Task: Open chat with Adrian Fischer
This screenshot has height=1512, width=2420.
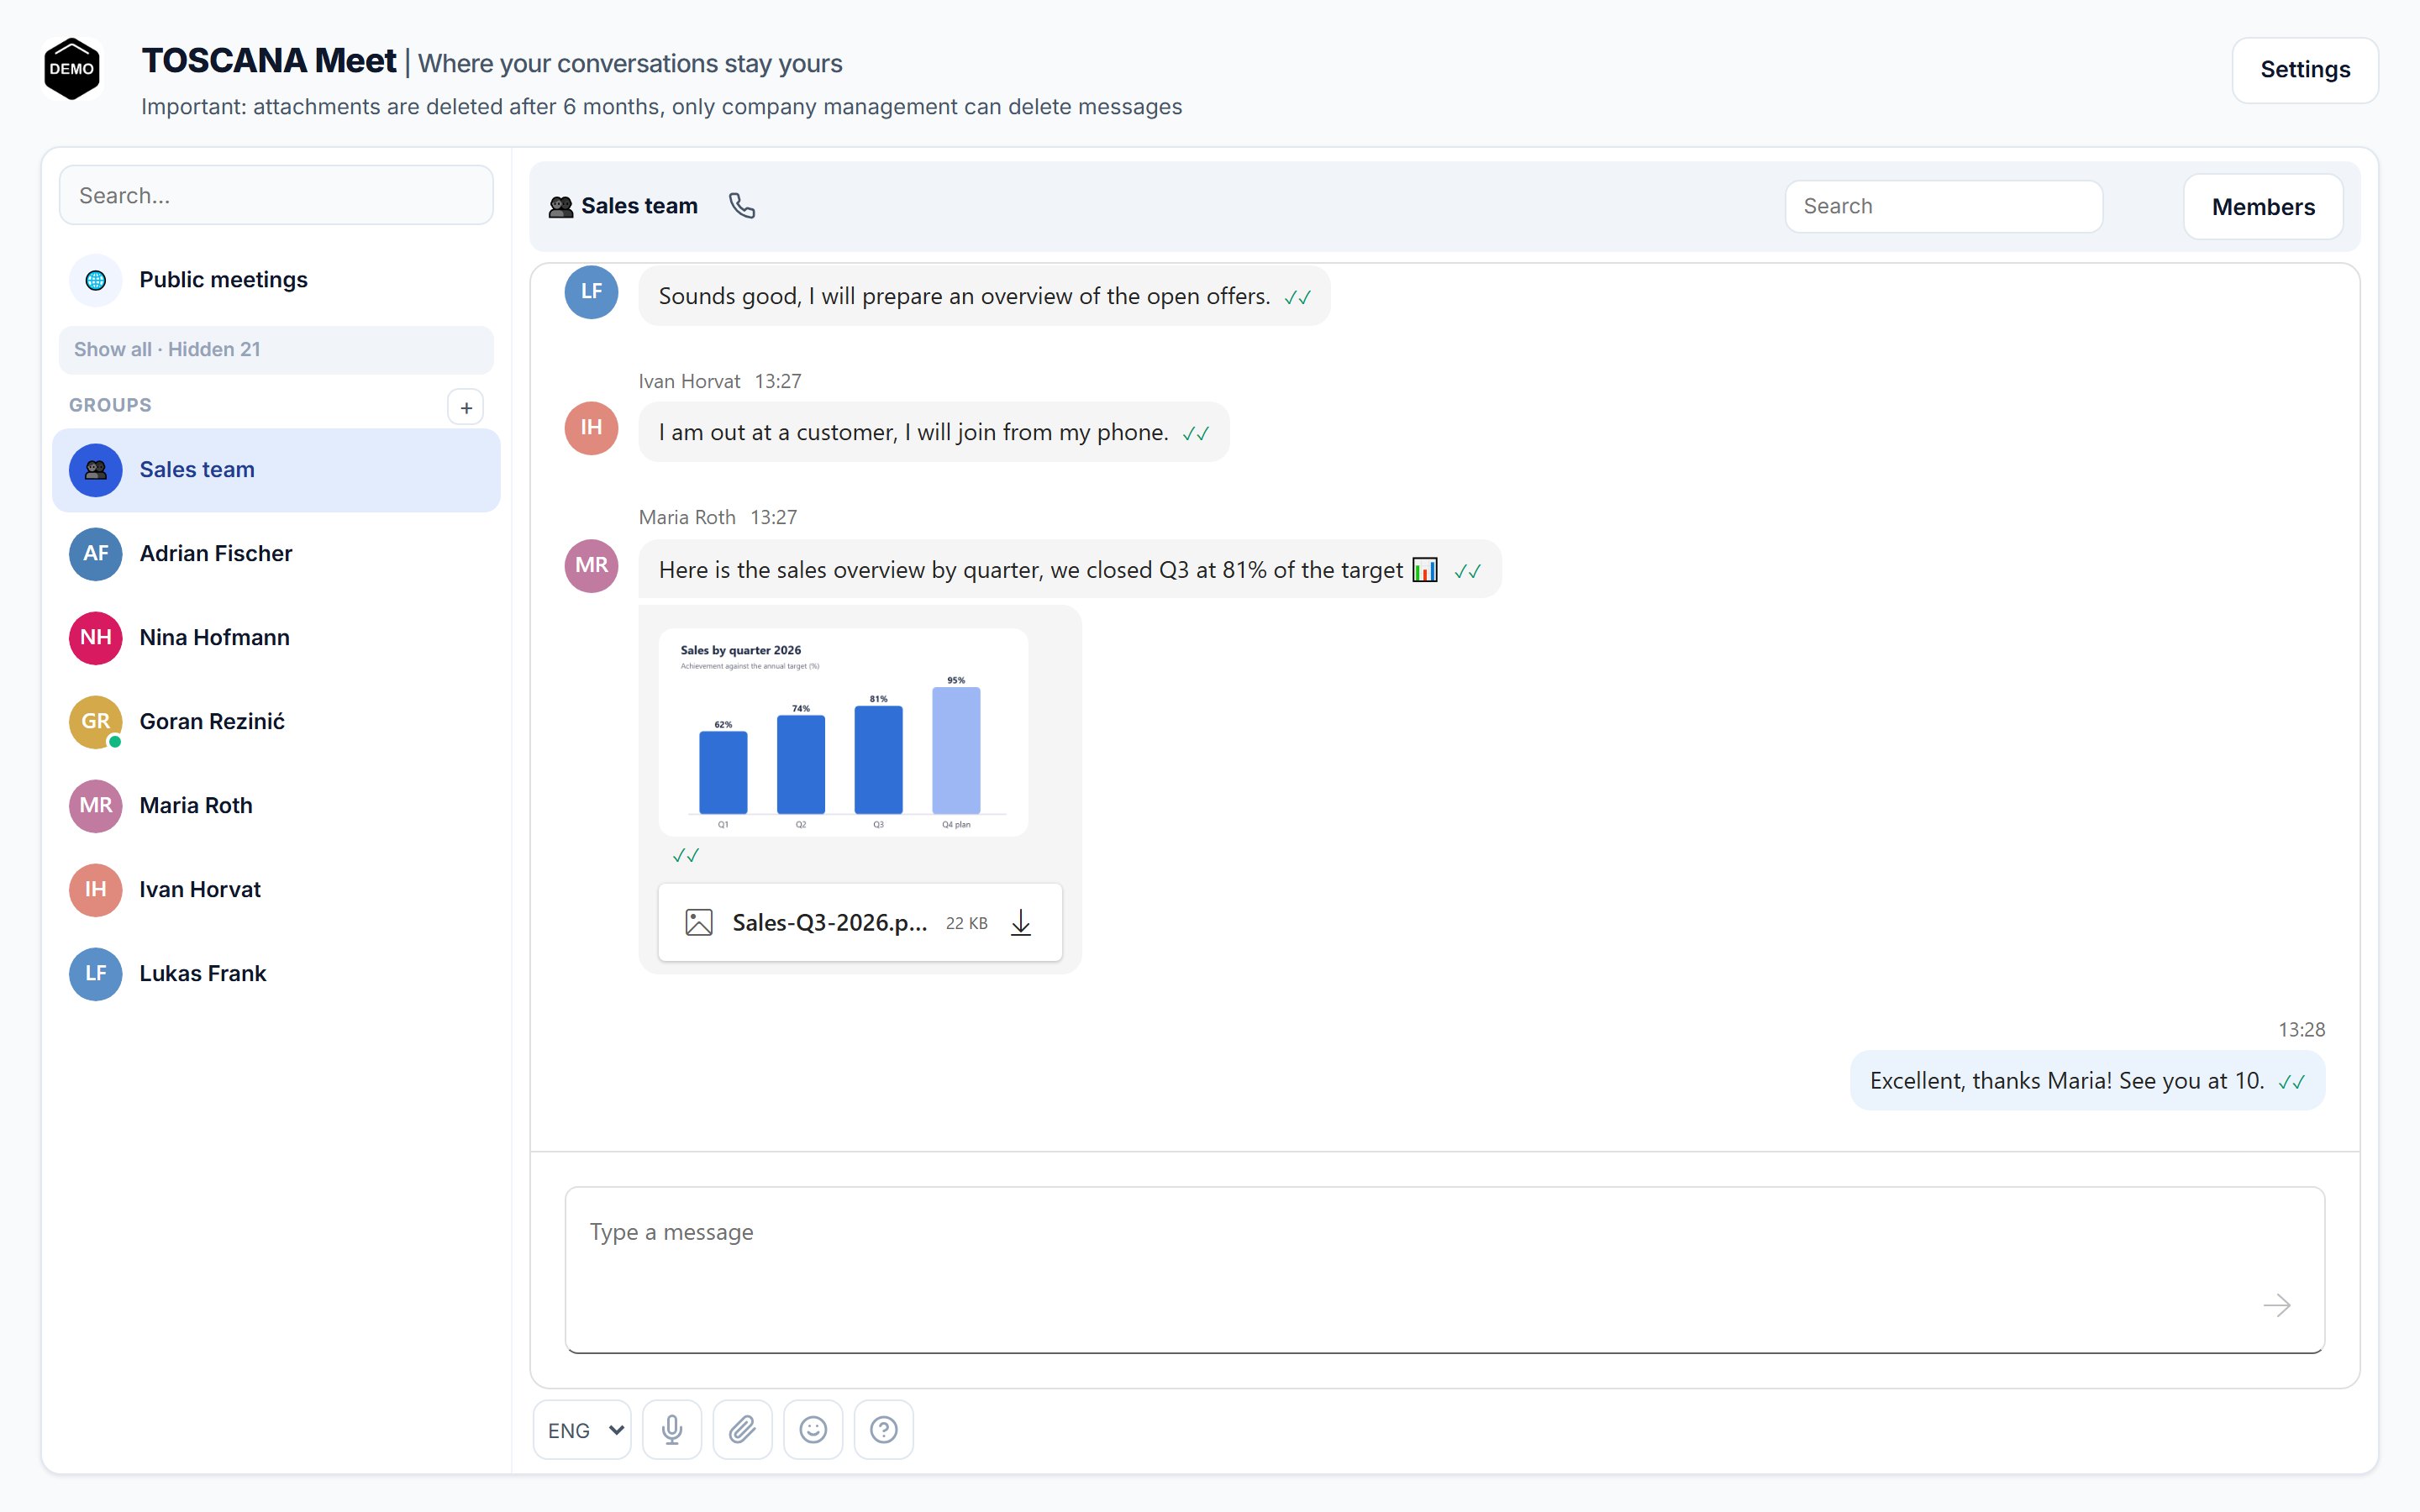Action: coord(276,554)
